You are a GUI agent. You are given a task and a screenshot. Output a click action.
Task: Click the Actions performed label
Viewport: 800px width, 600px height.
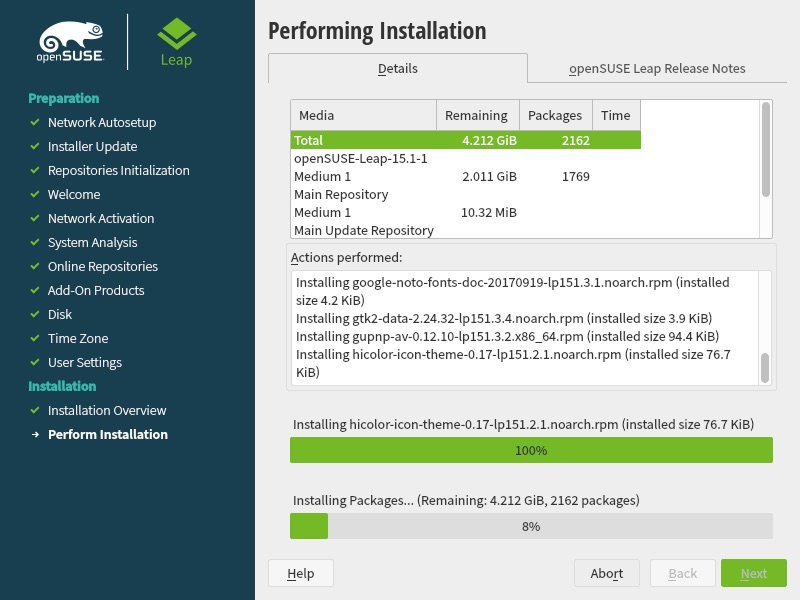[346, 258]
